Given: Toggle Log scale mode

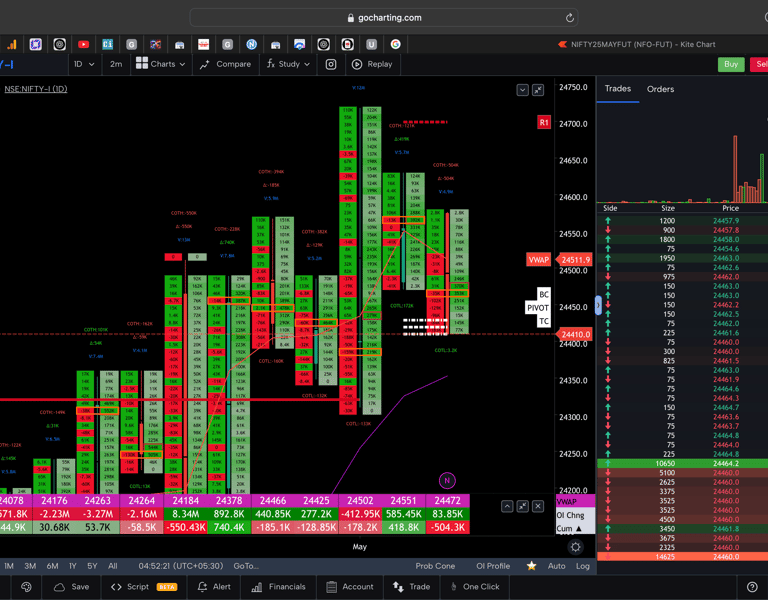Looking at the screenshot, I should (x=582, y=566).
